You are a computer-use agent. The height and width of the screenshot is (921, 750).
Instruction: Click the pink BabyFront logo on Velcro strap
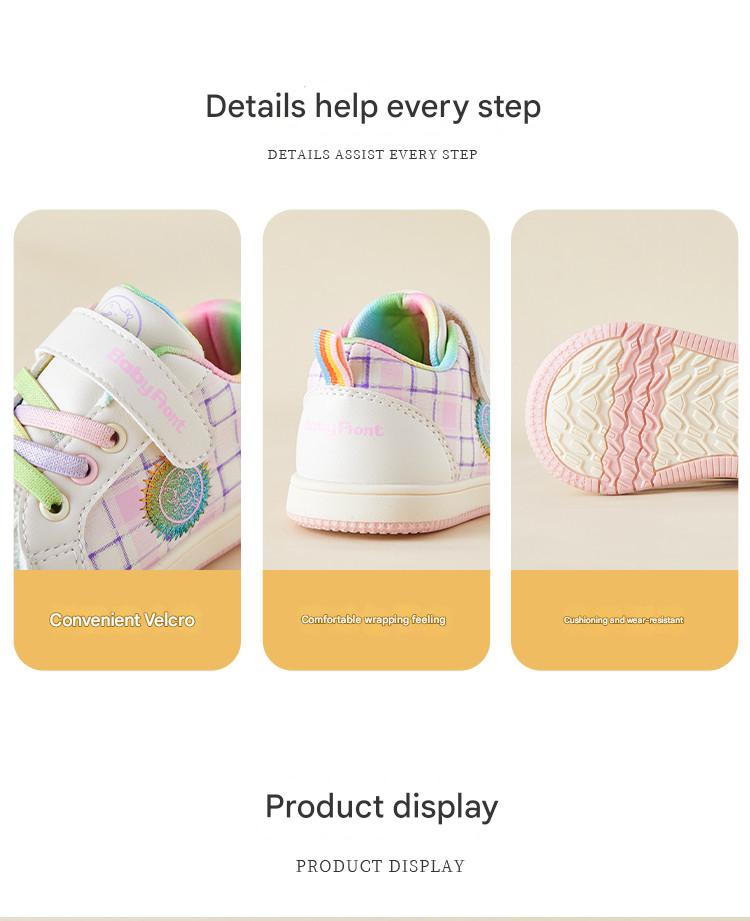tap(147, 390)
